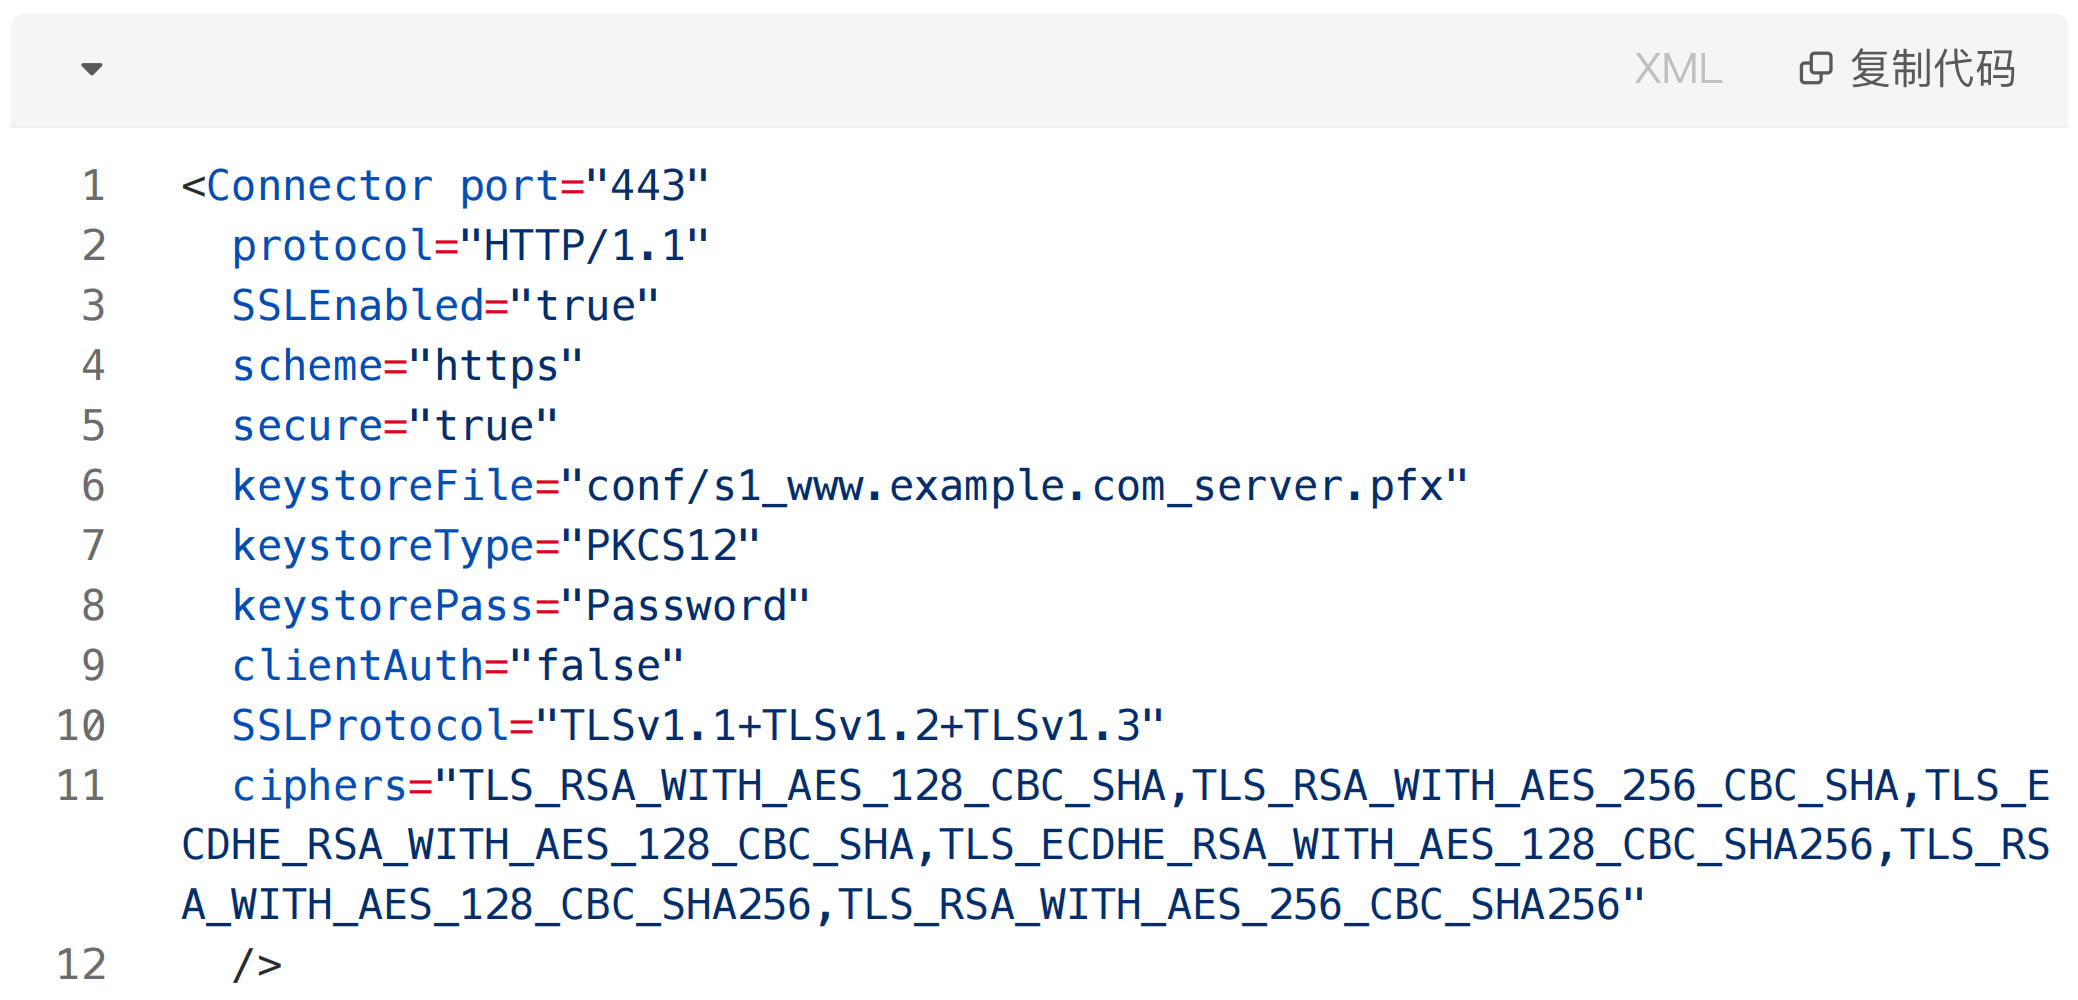Click line number 6 in the gutter

[x=94, y=486]
